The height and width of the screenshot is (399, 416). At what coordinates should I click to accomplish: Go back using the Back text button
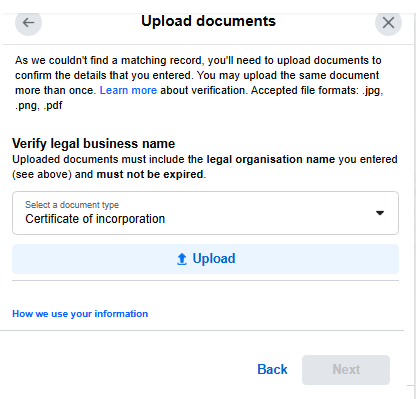(272, 369)
